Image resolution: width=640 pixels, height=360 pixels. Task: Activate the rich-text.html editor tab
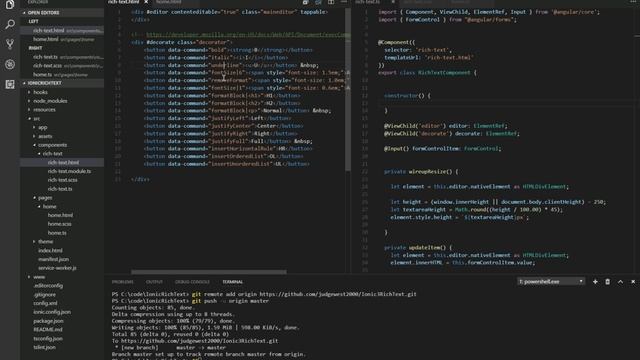[124, 2]
